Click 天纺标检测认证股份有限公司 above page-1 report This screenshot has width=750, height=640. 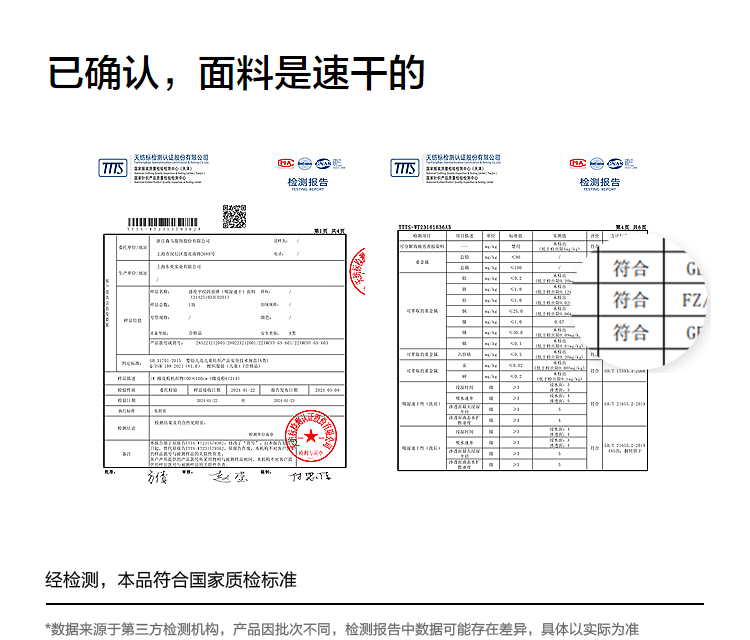coord(171,157)
